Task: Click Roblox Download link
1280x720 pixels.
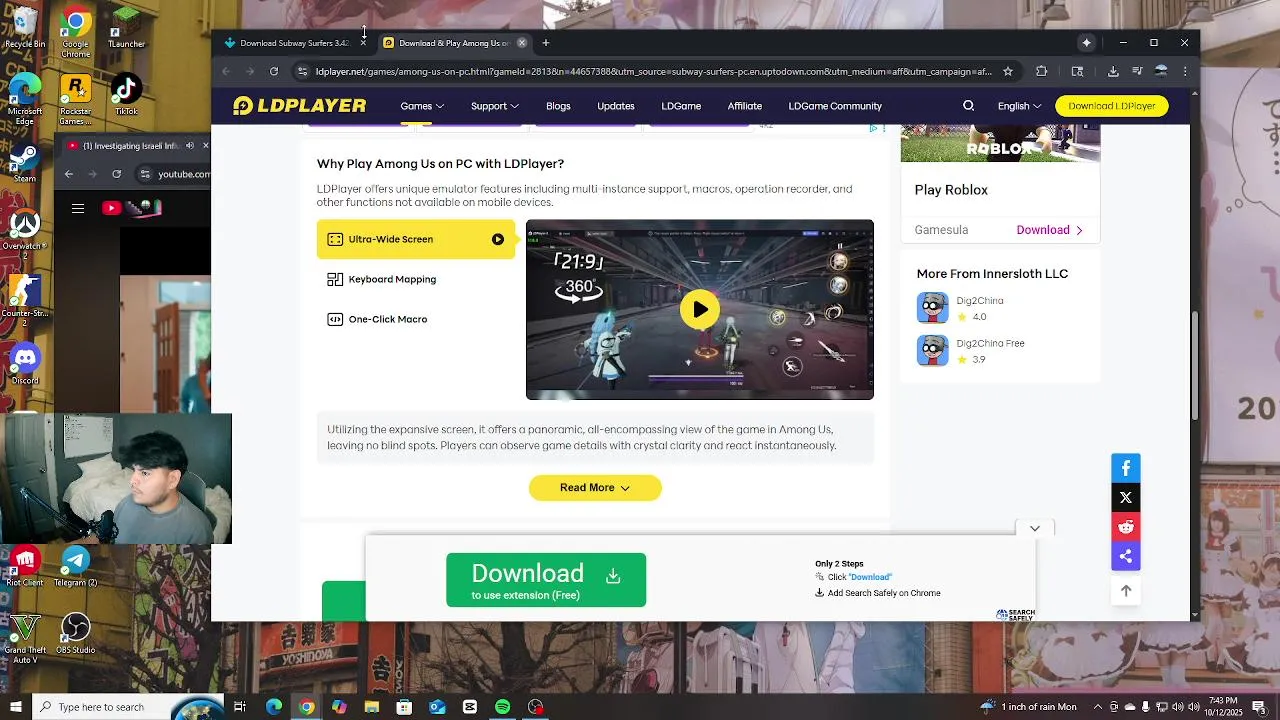Action: click(1050, 230)
